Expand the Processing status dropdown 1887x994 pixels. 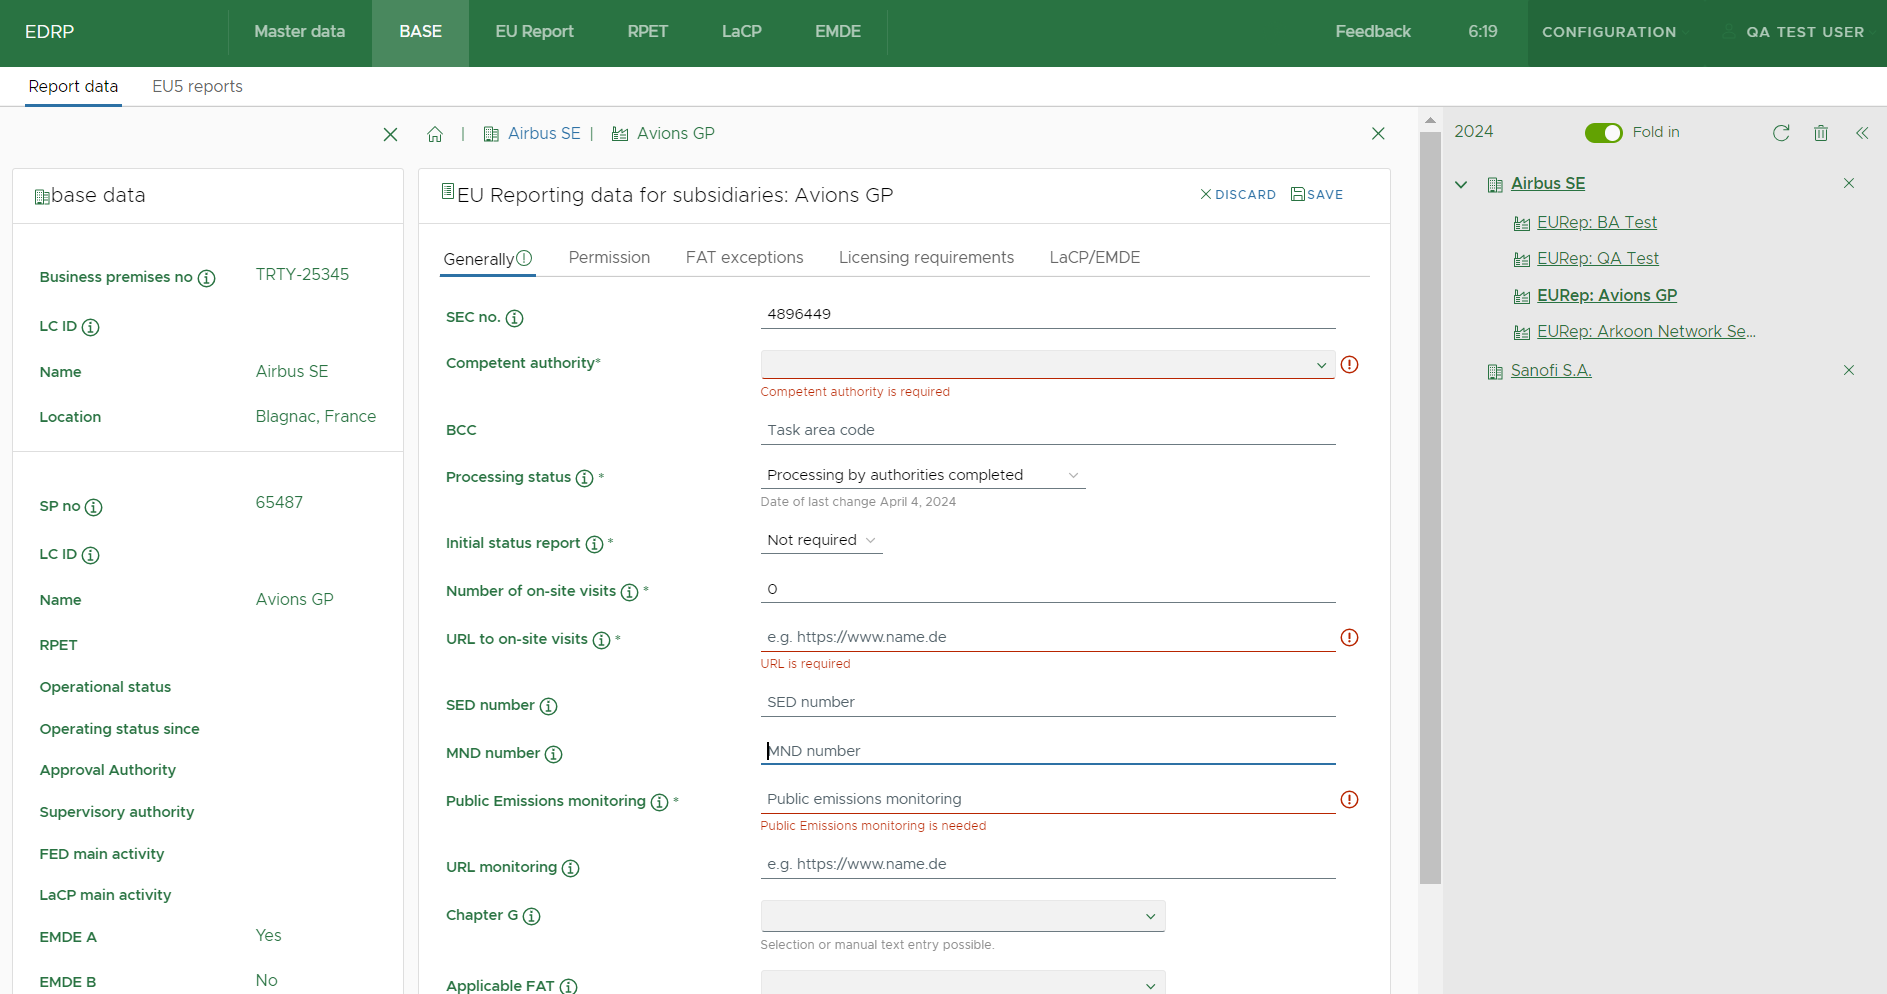[x=922, y=475]
